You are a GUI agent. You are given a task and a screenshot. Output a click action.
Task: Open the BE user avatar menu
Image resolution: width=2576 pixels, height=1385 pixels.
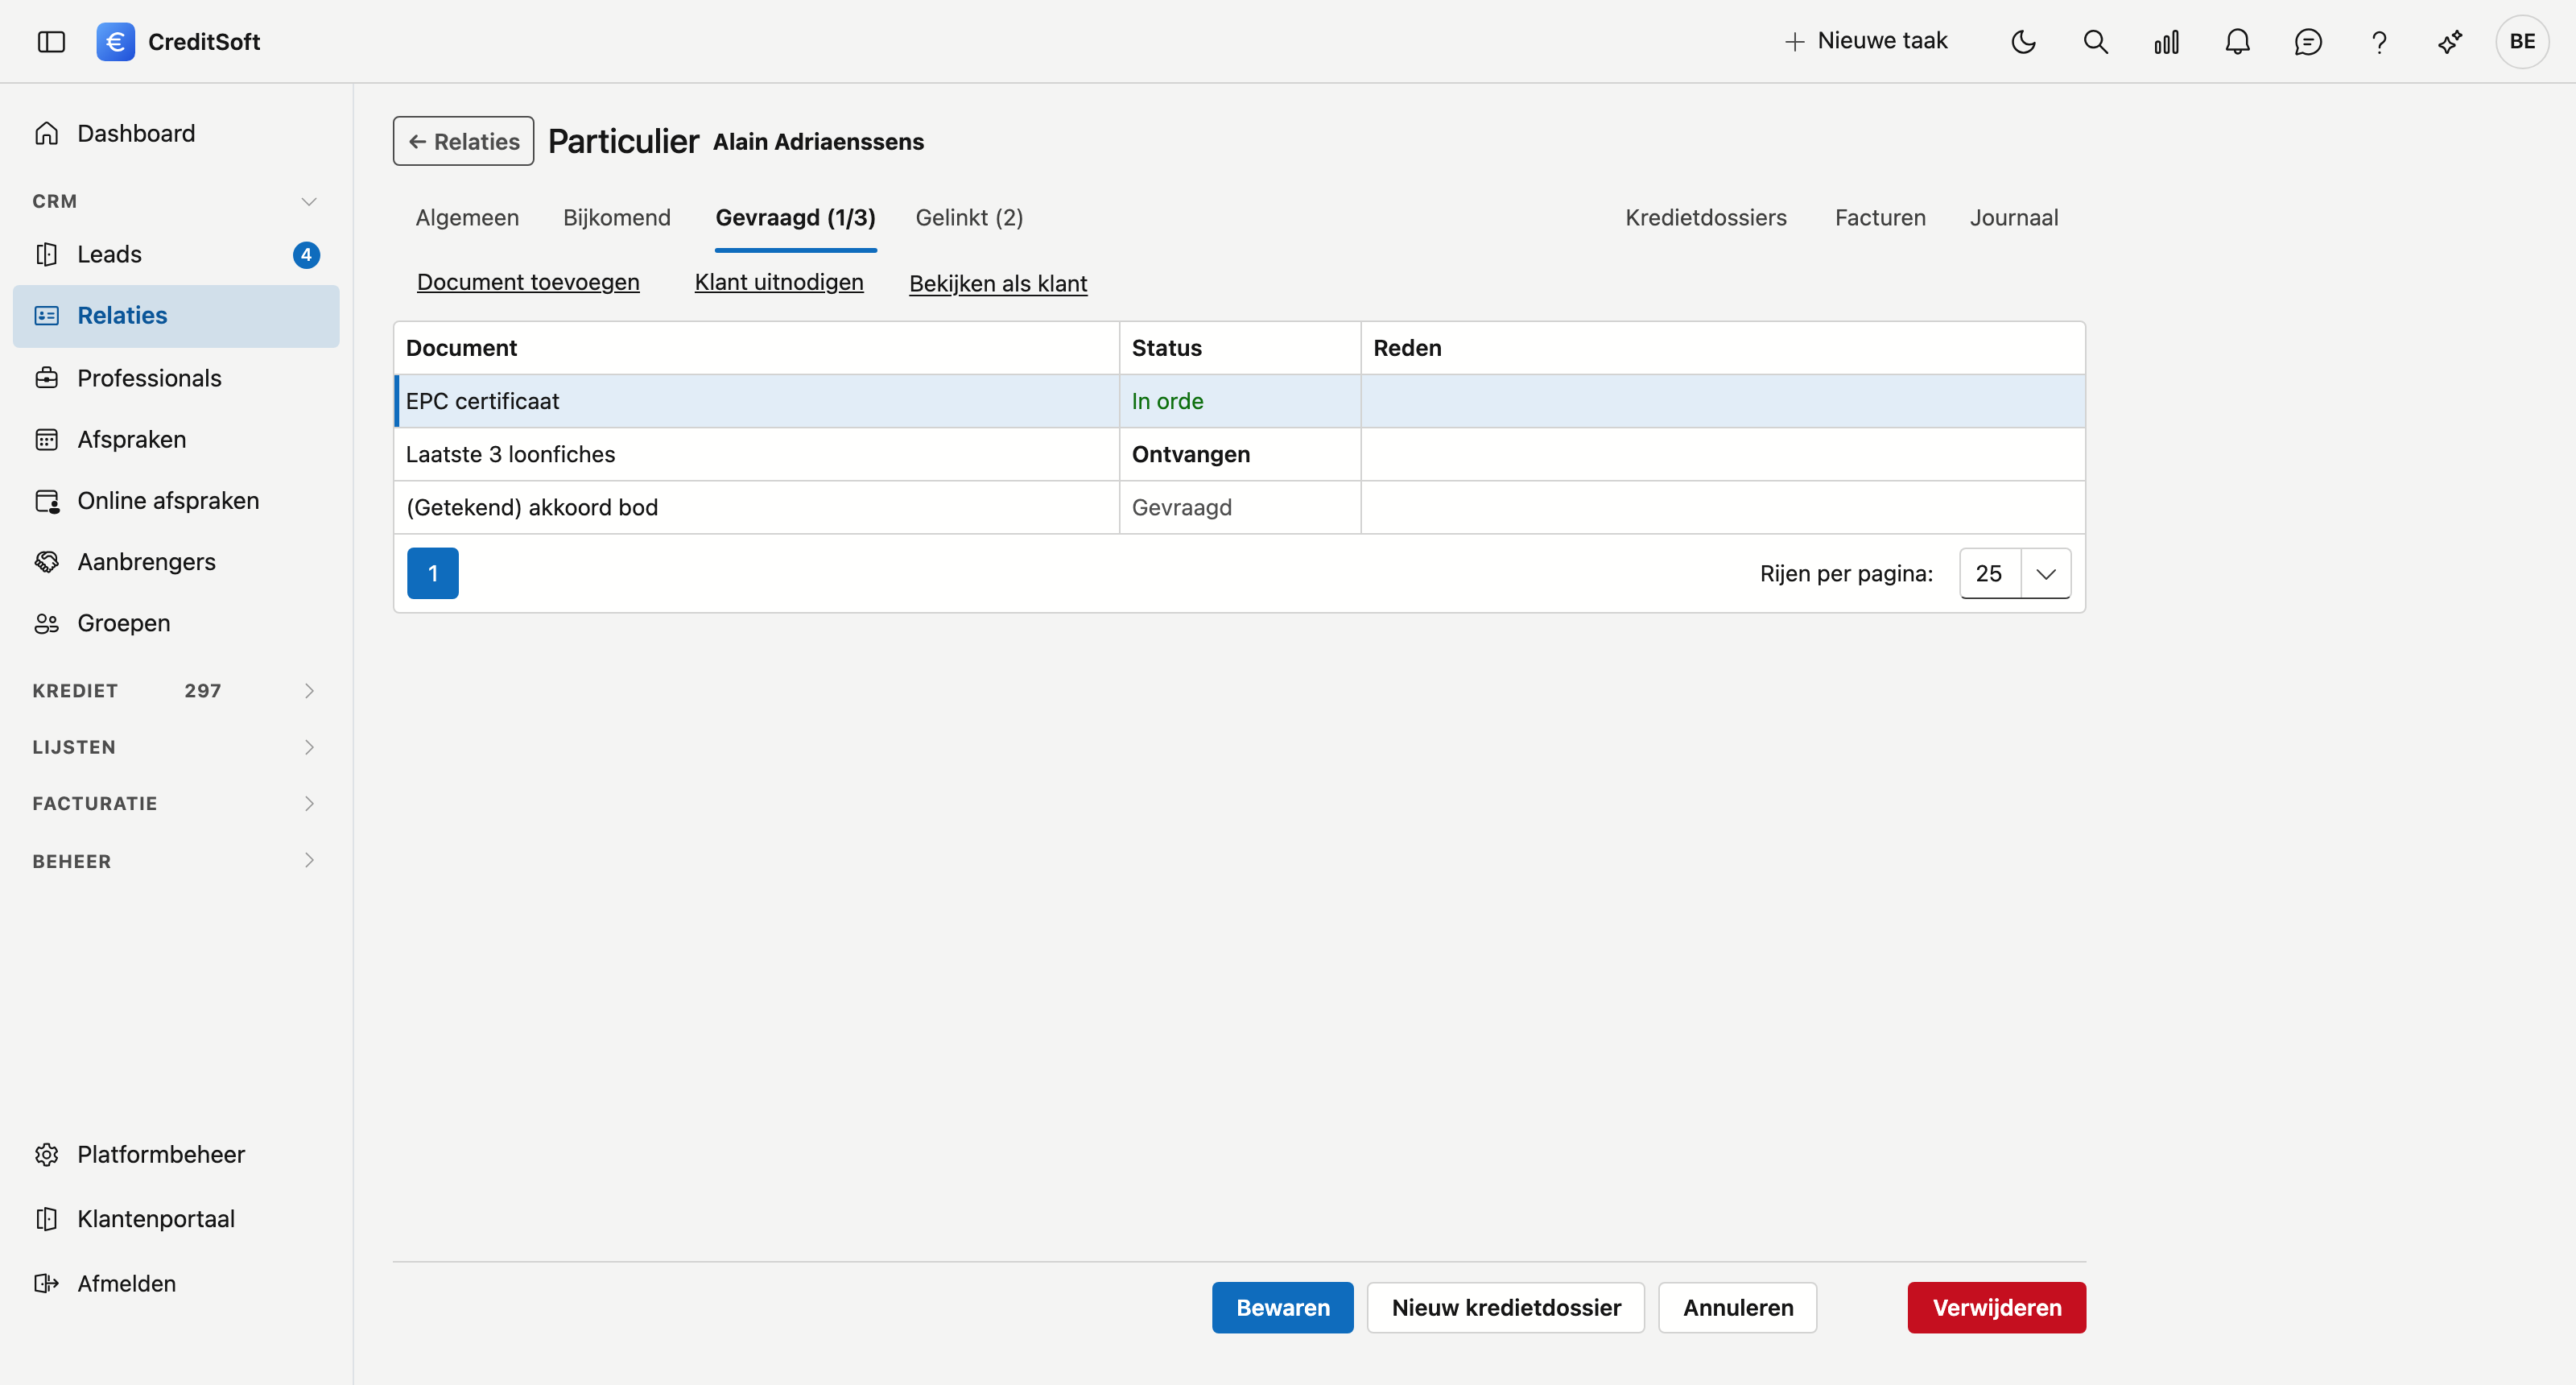[2522, 41]
